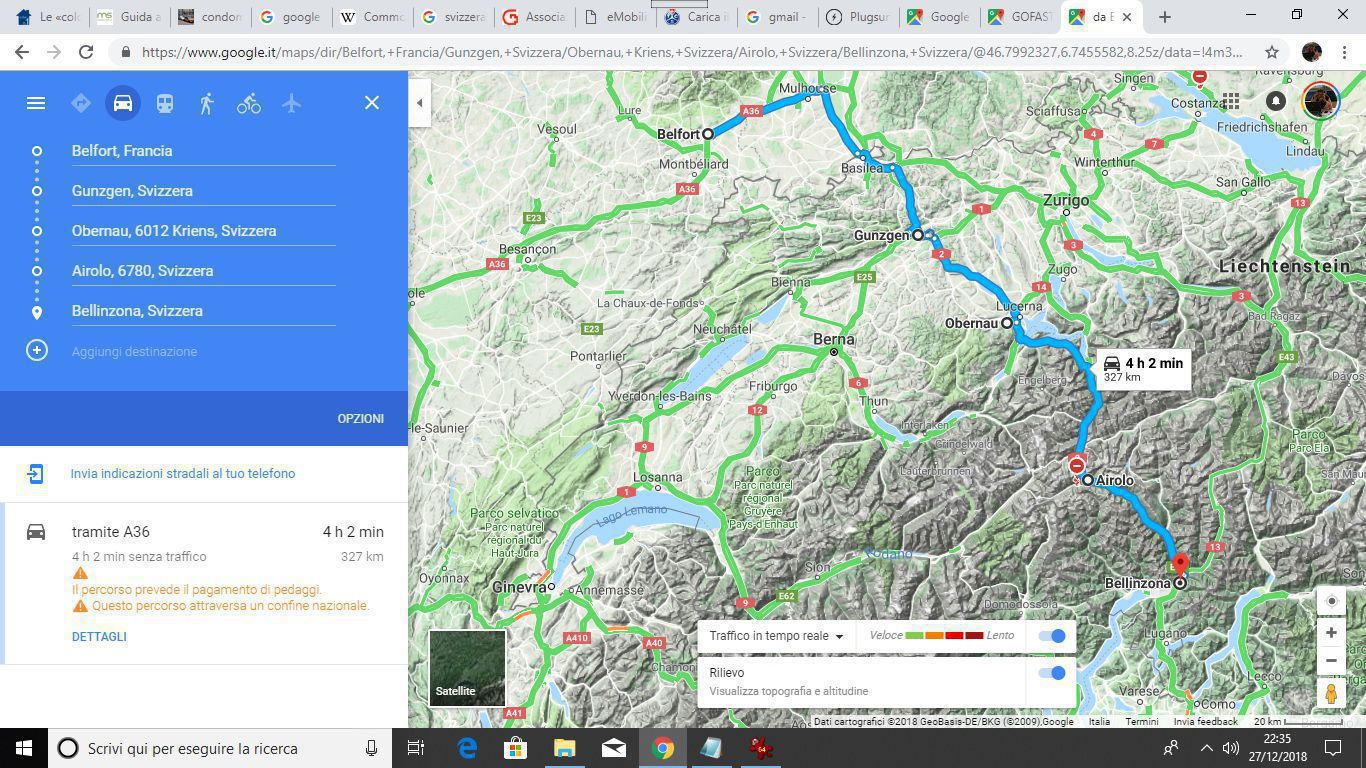1366x768 pixels.
Task: Click Invia indicazioni stradali al tuo telefono
Action: click(183, 474)
